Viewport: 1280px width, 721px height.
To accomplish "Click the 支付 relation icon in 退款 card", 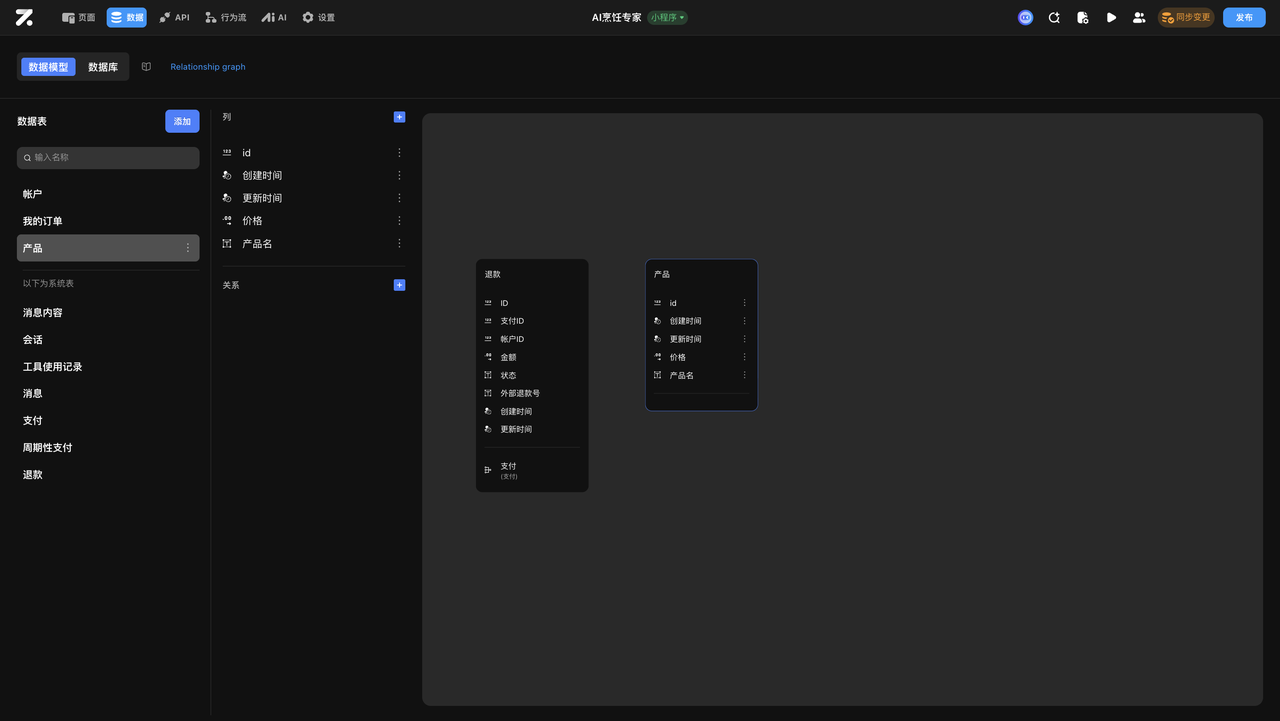I will point(488,470).
